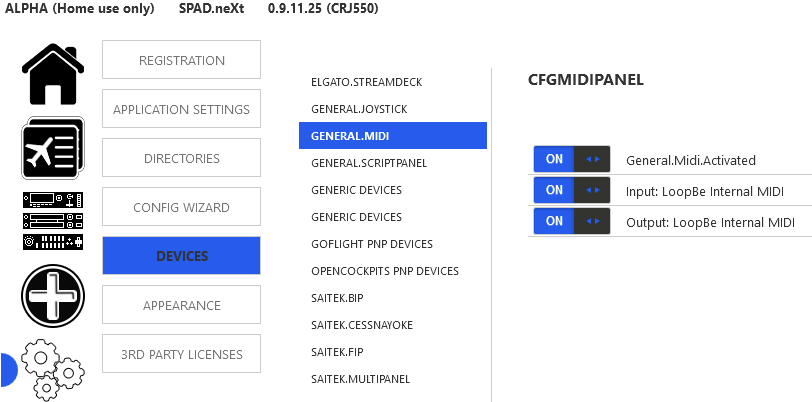This screenshot has width=812, height=402.
Task: Go to the Home house icon
Action: 53,74
